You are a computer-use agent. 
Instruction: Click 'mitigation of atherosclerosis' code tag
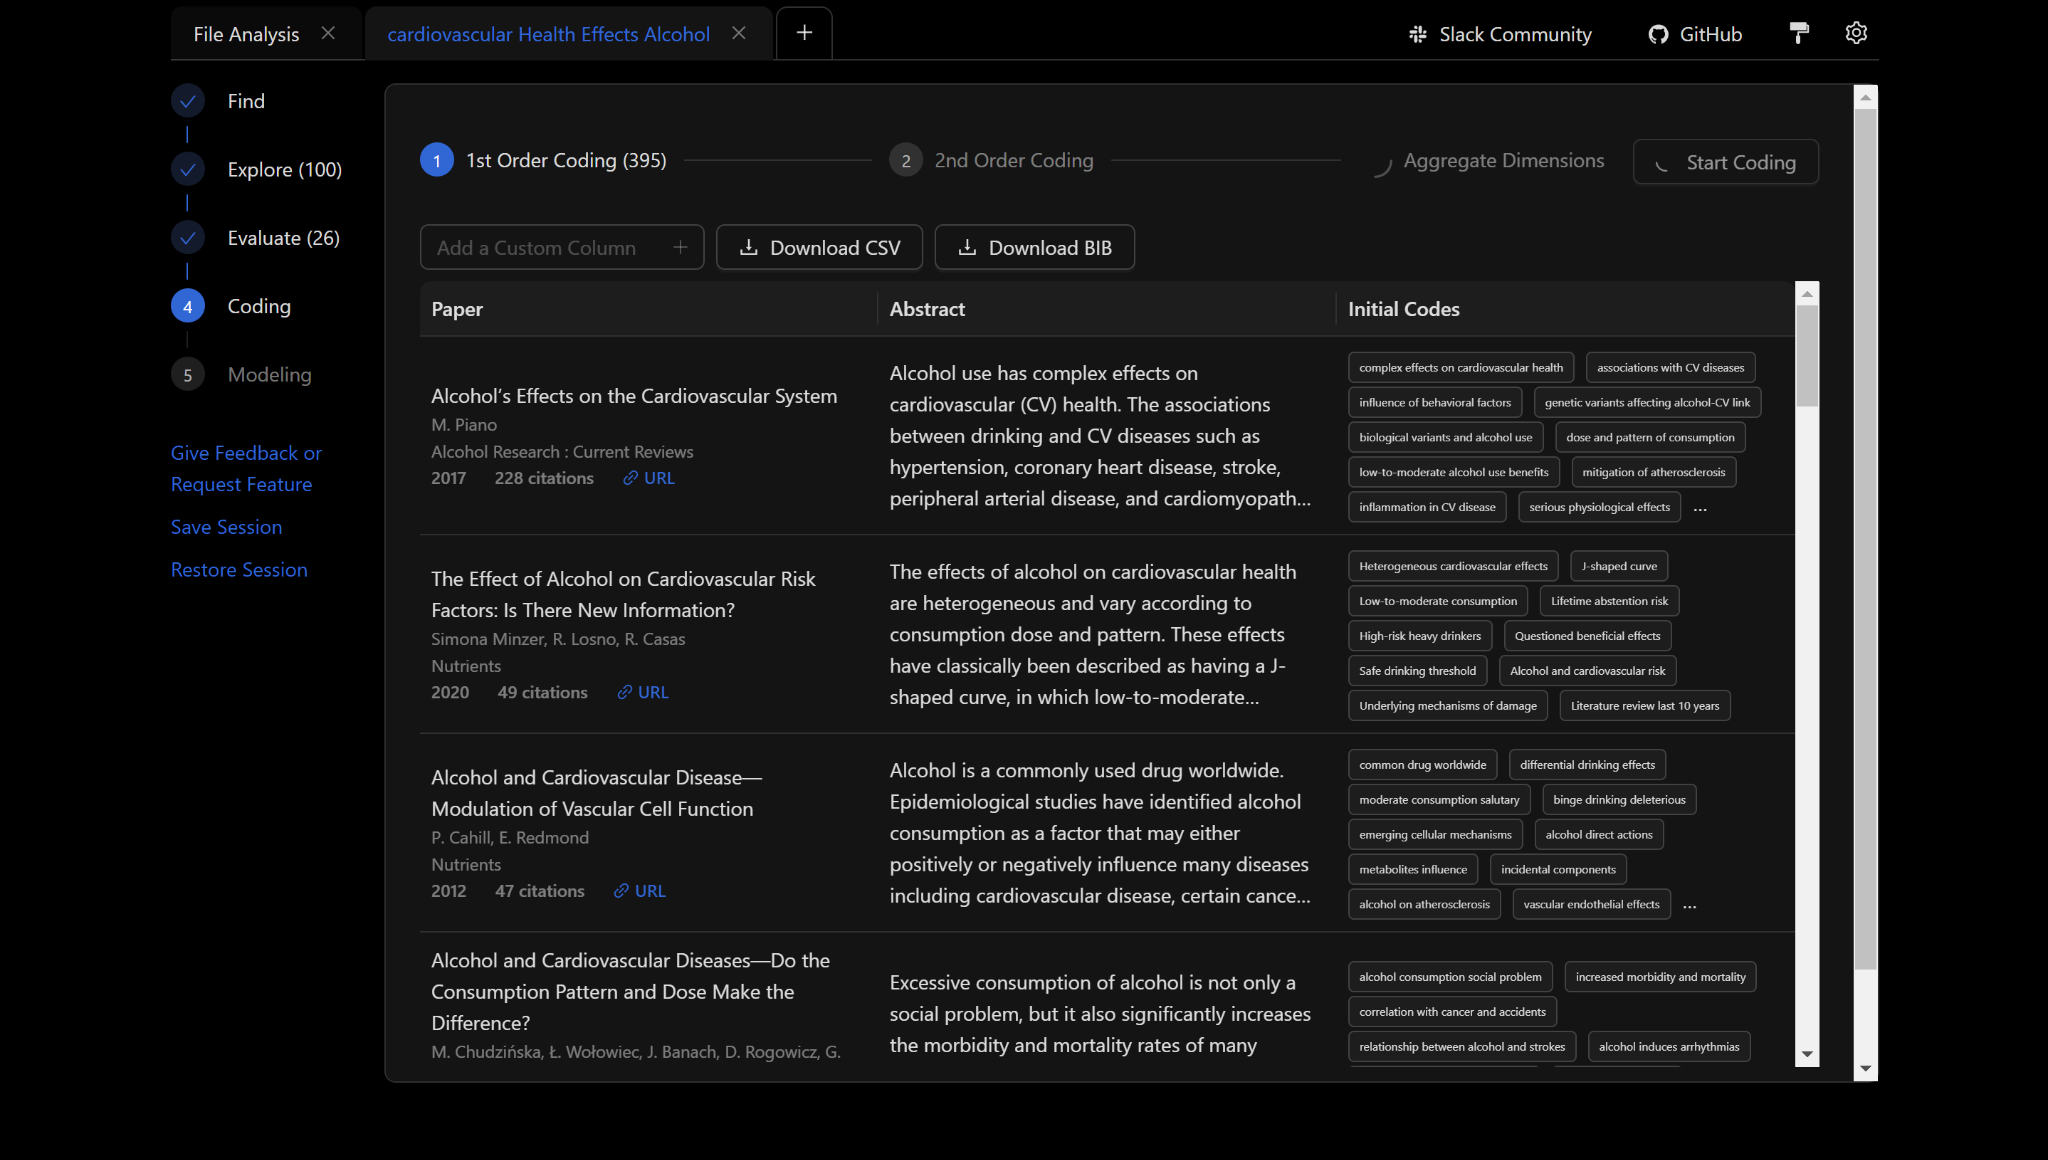pyautogui.click(x=1654, y=472)
